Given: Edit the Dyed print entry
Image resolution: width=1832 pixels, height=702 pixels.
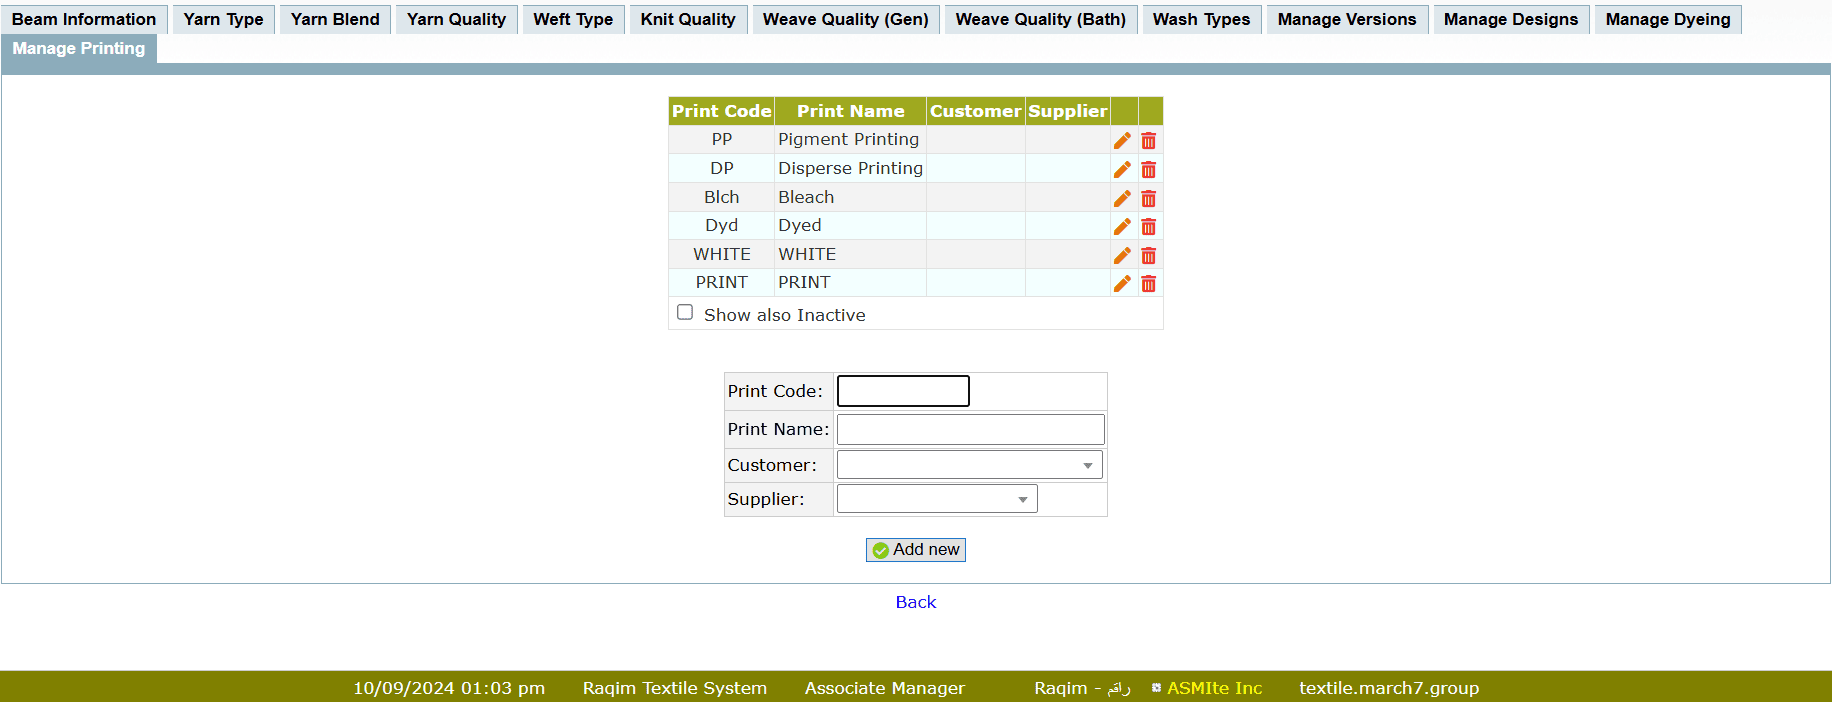Looking at the screenshot, I should pos(1122,227).
